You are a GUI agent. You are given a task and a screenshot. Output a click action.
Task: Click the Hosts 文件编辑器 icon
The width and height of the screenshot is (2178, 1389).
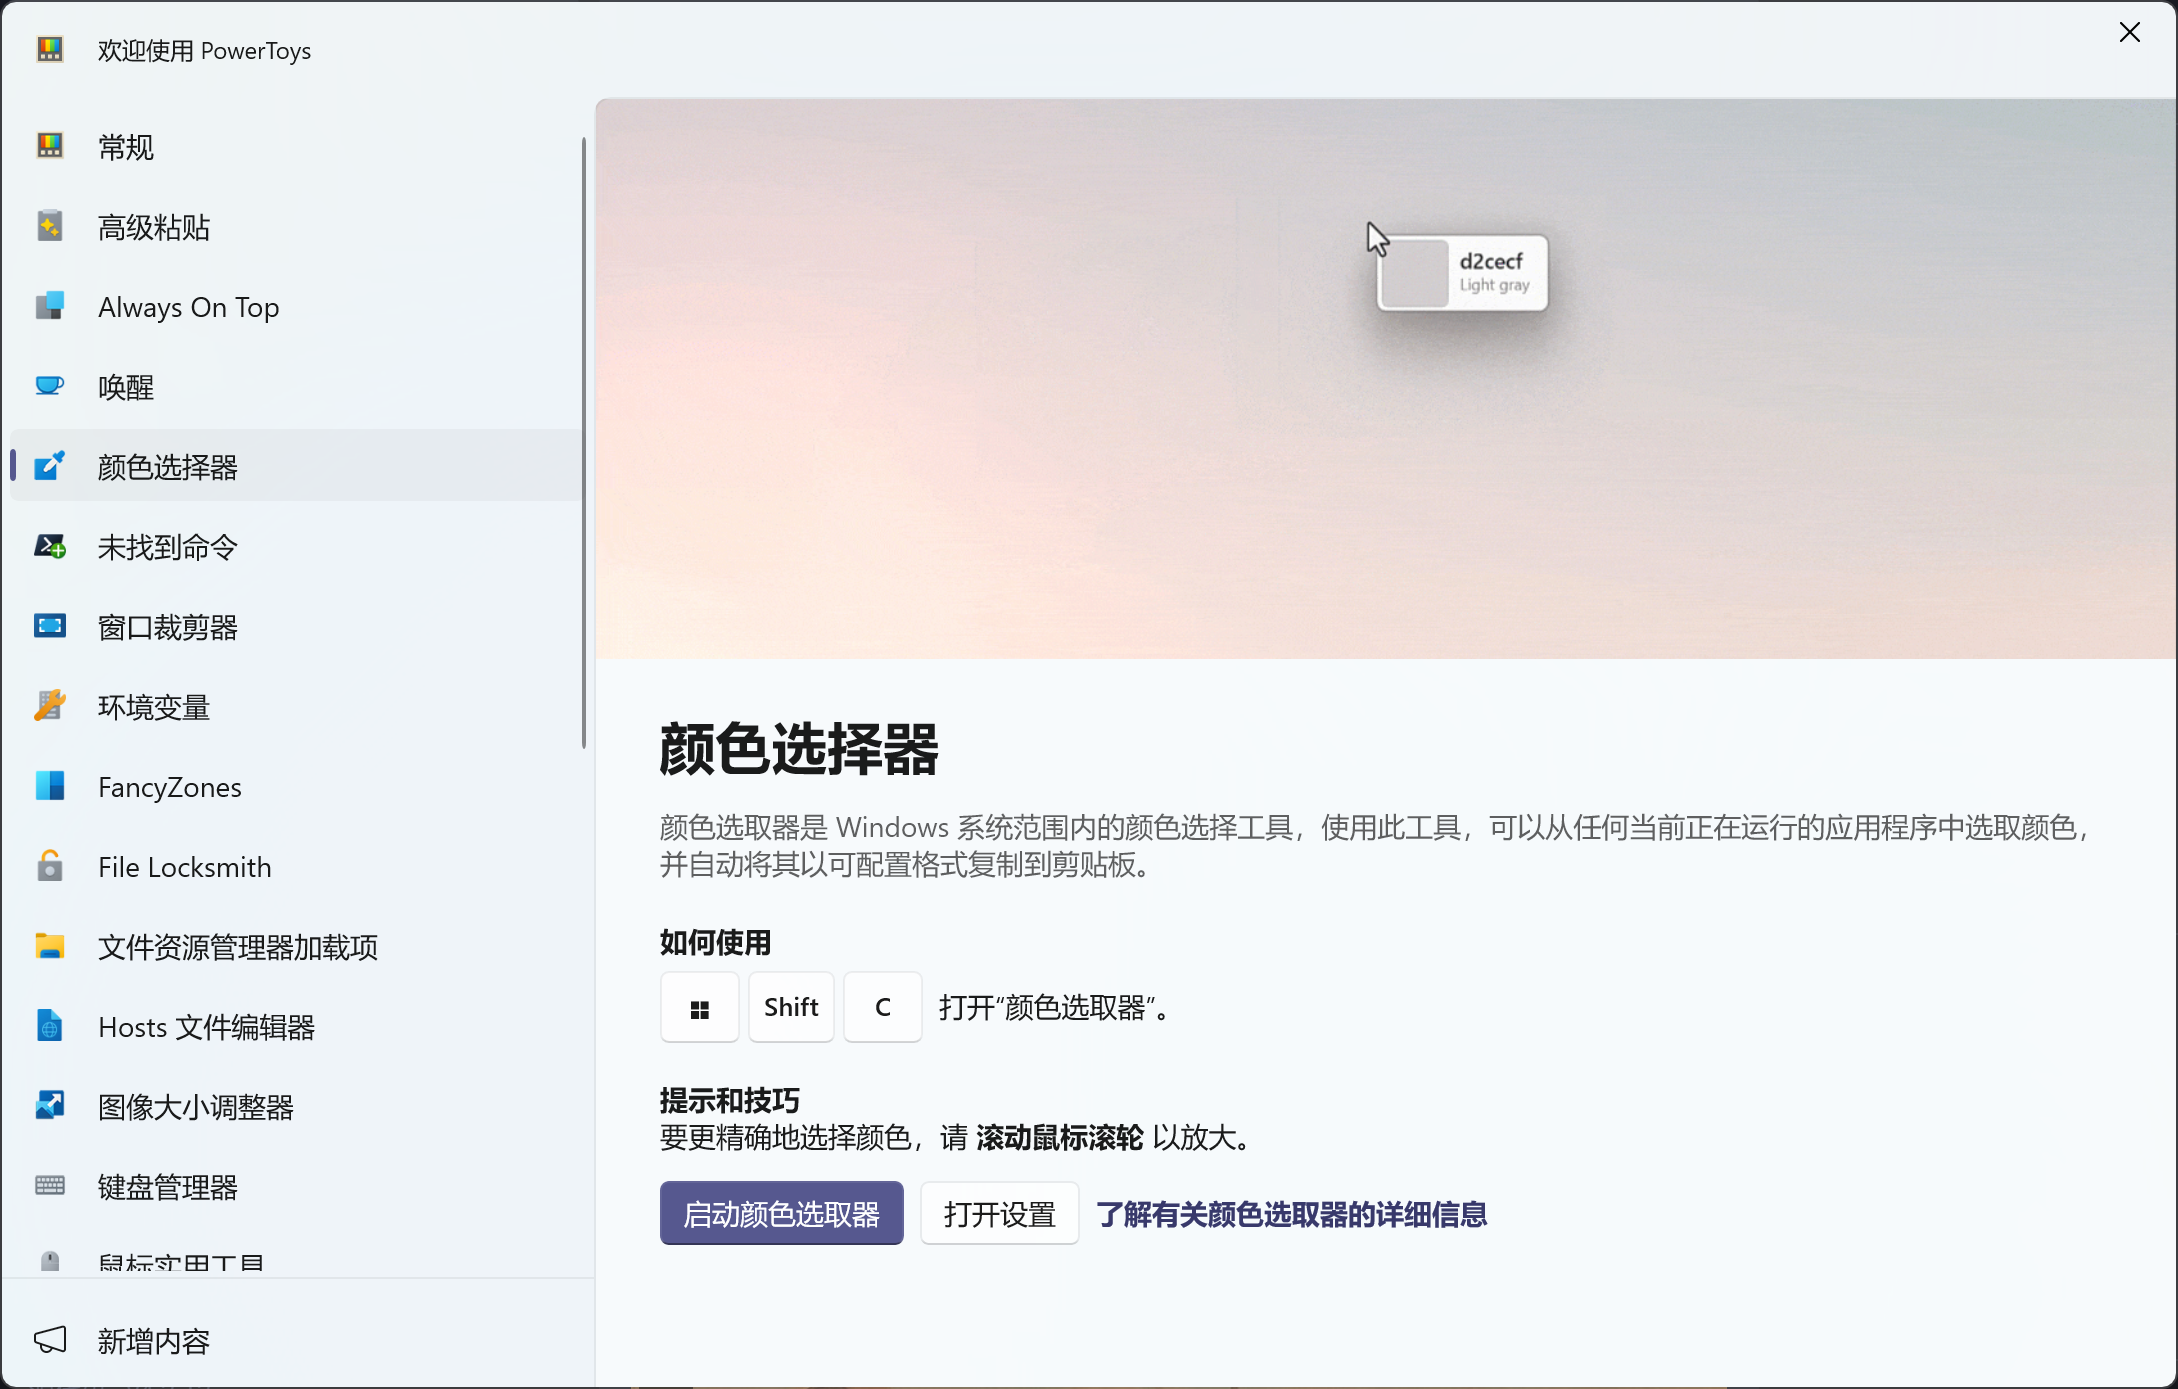click(x=50, y=1026)
